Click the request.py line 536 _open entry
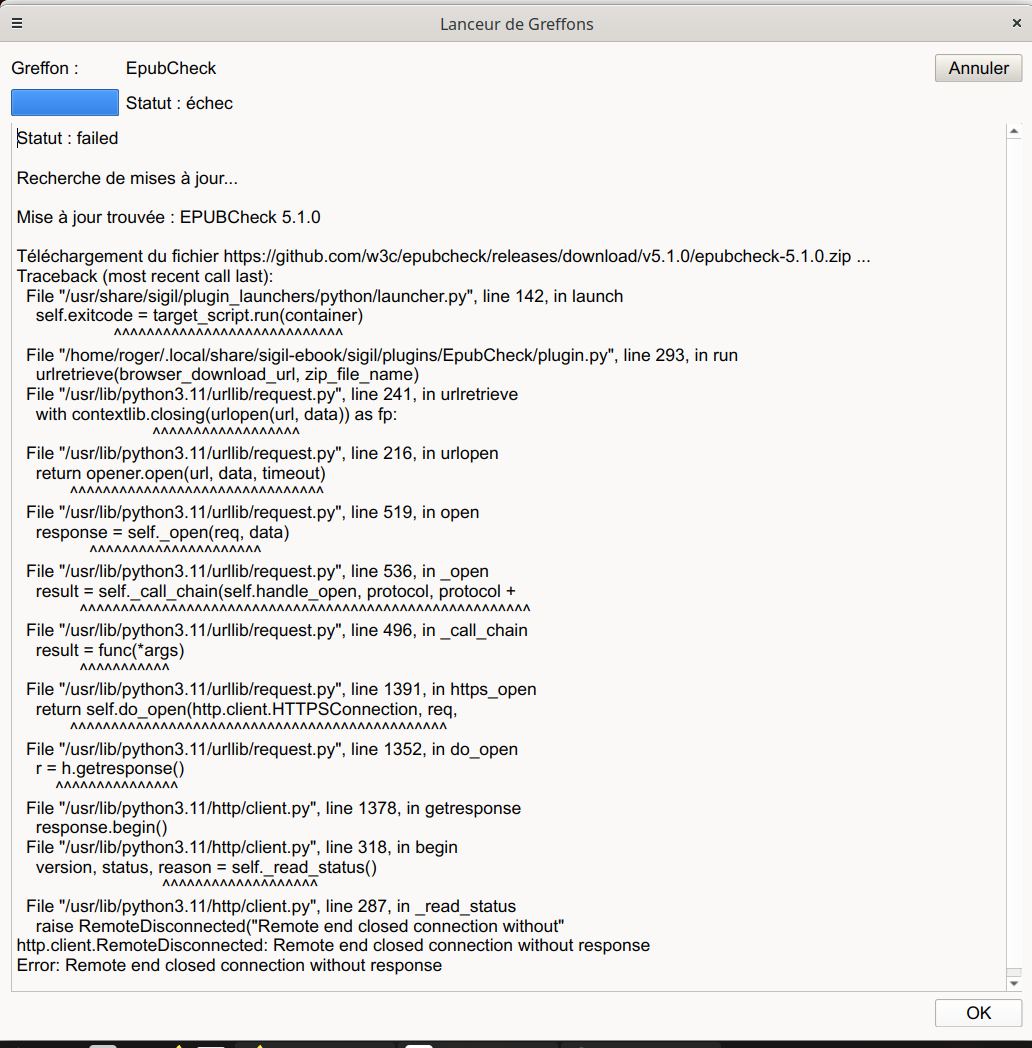Image resolution: width=1032 pixels, height=1048 pixels. (x=257, y=571)
